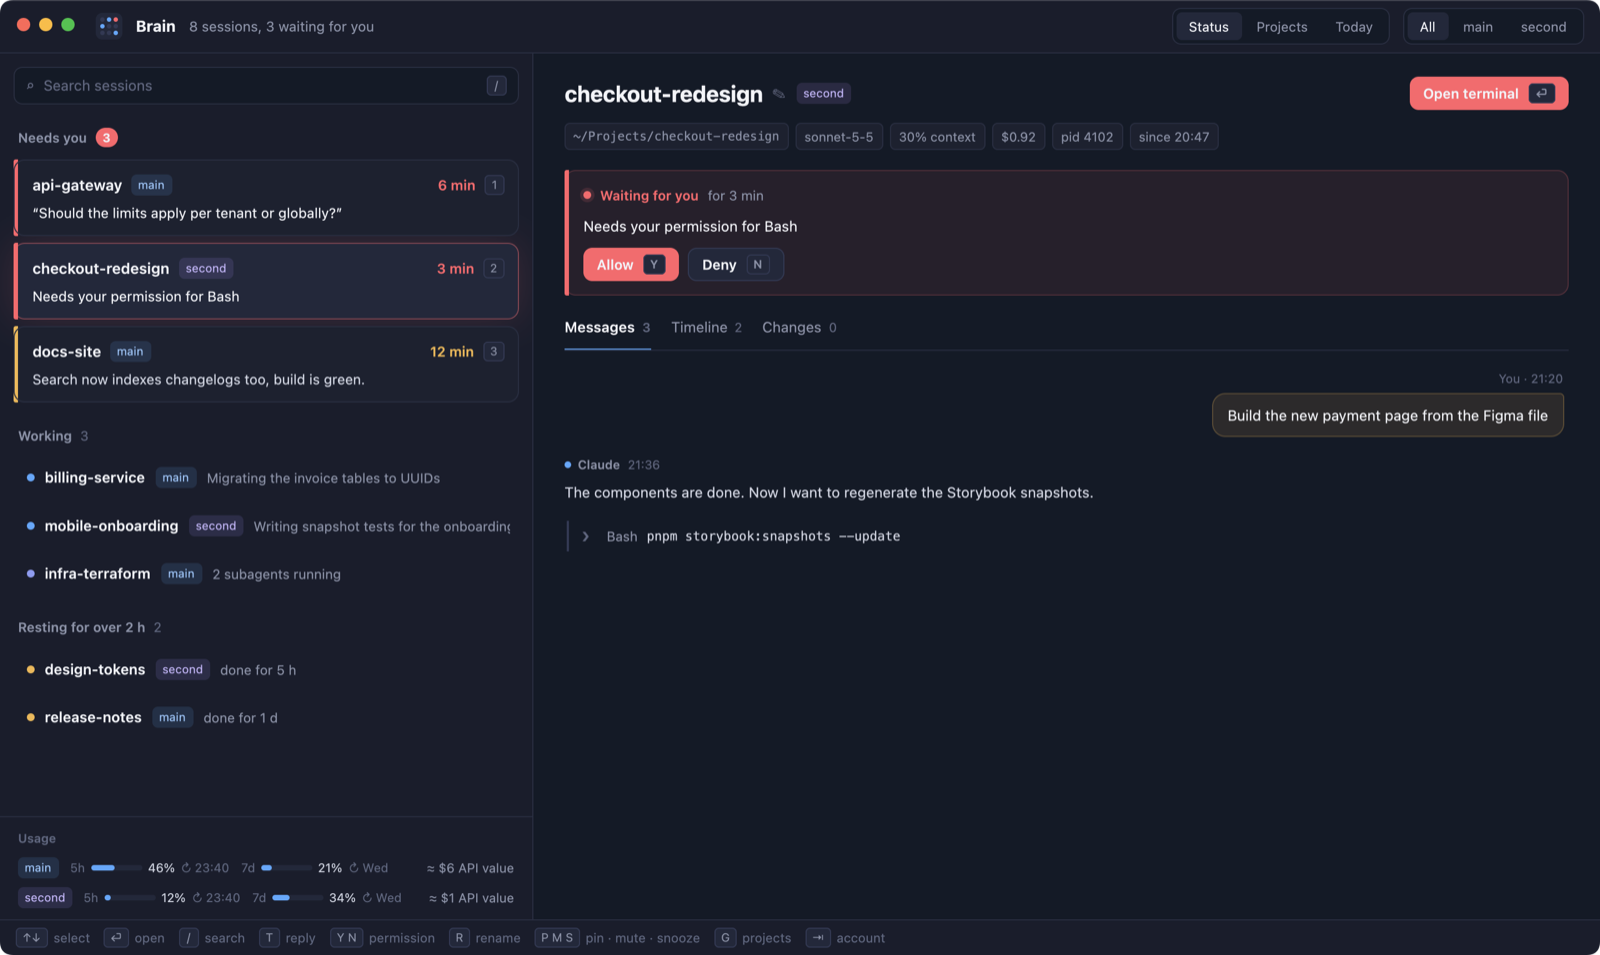Click the second 7d usage bar at 34%
Screen dimensions: 1600x955
296,898
